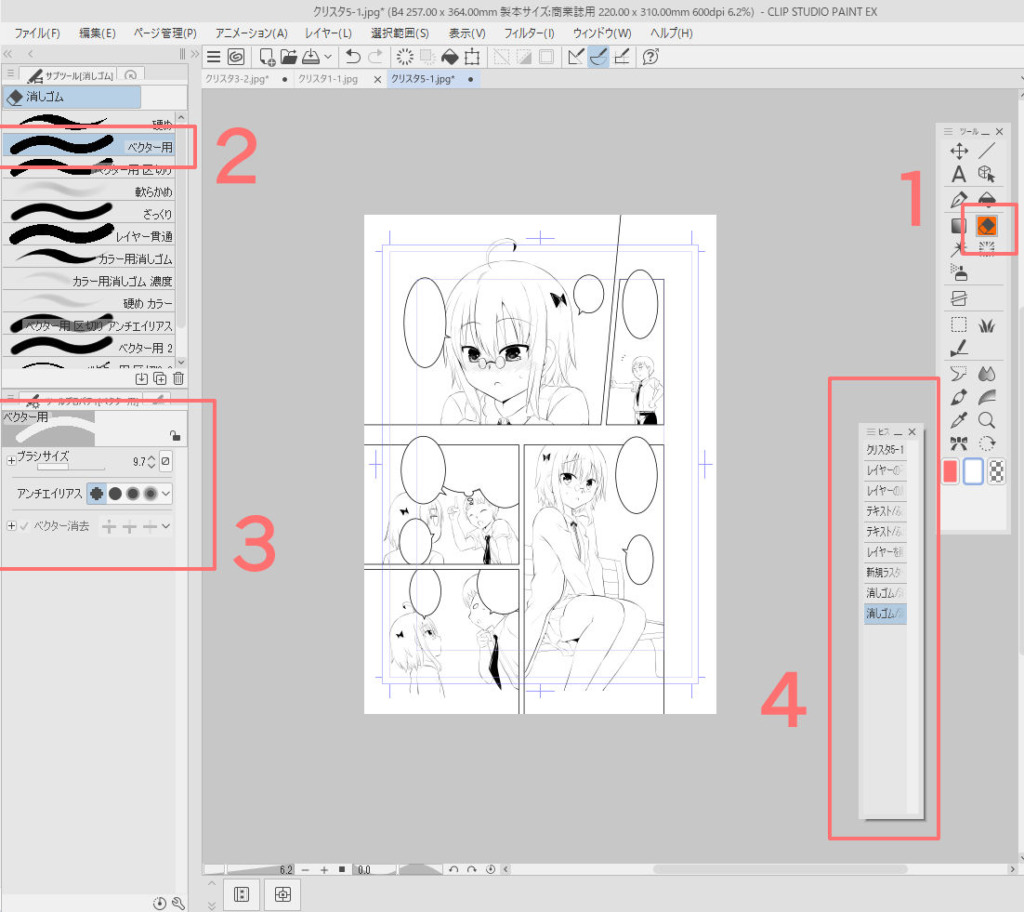This screenshot has width=1024, height=912.
Task: Click the Fill icon in command bar
Action: [449, 57]
